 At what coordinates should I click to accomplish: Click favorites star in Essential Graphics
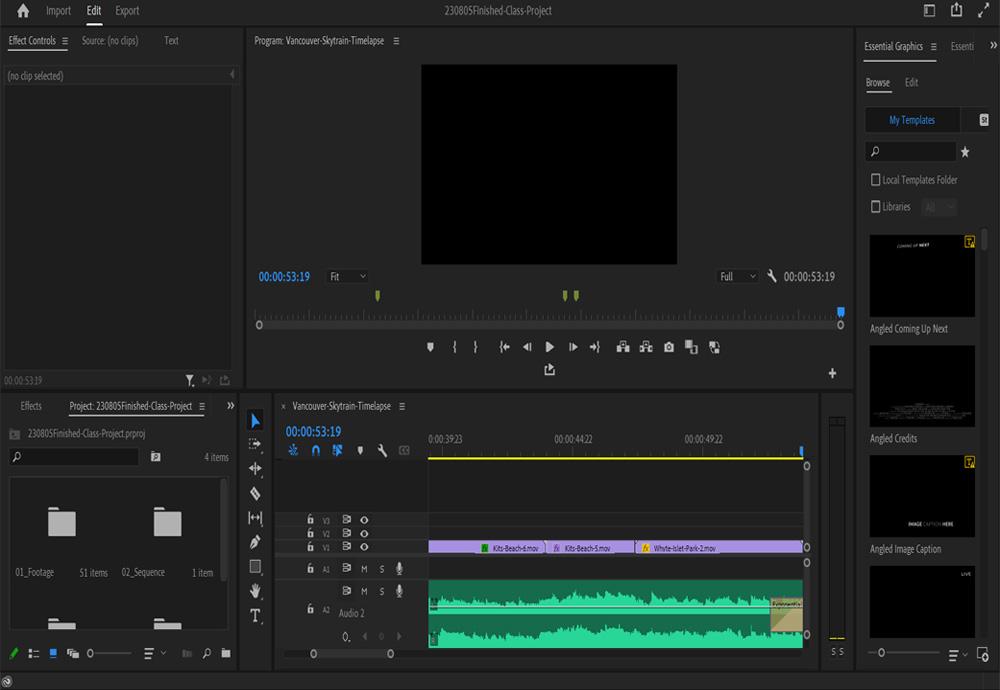coord(965,152)
